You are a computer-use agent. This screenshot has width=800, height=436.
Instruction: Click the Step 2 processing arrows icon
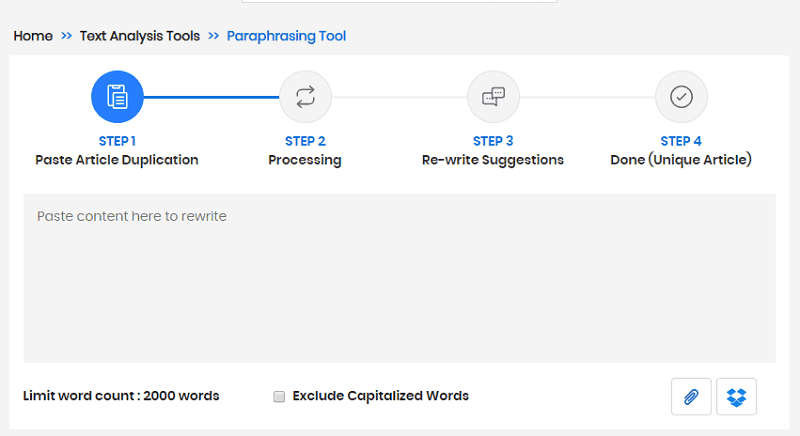coord(305,97)
